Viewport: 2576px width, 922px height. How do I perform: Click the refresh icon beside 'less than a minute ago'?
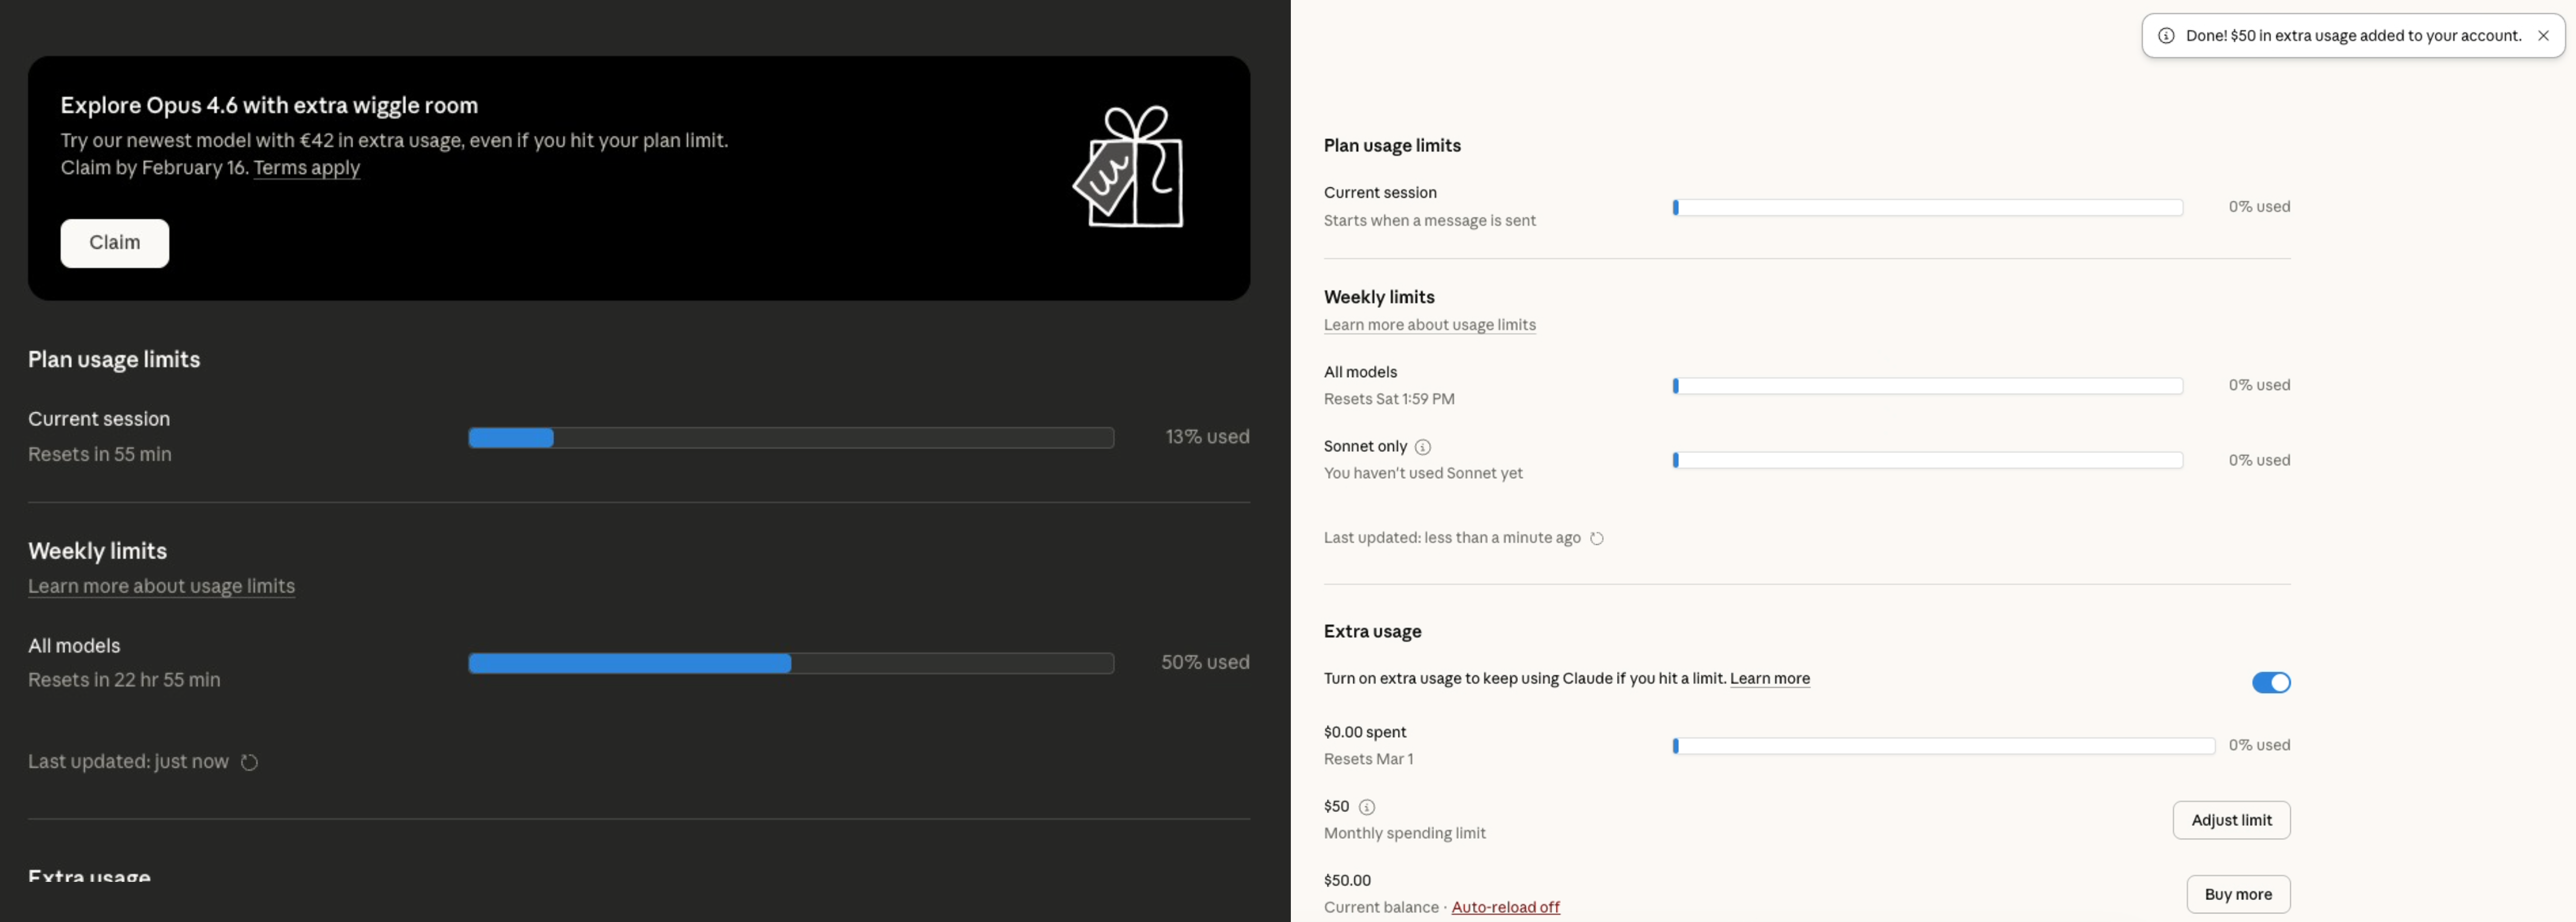(x=1597, y=538)
